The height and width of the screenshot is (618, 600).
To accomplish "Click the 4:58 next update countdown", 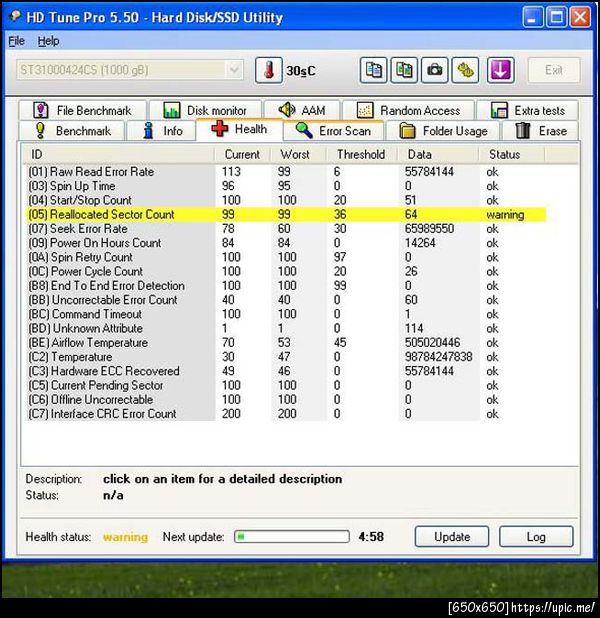I will click(x=371, y=537).
